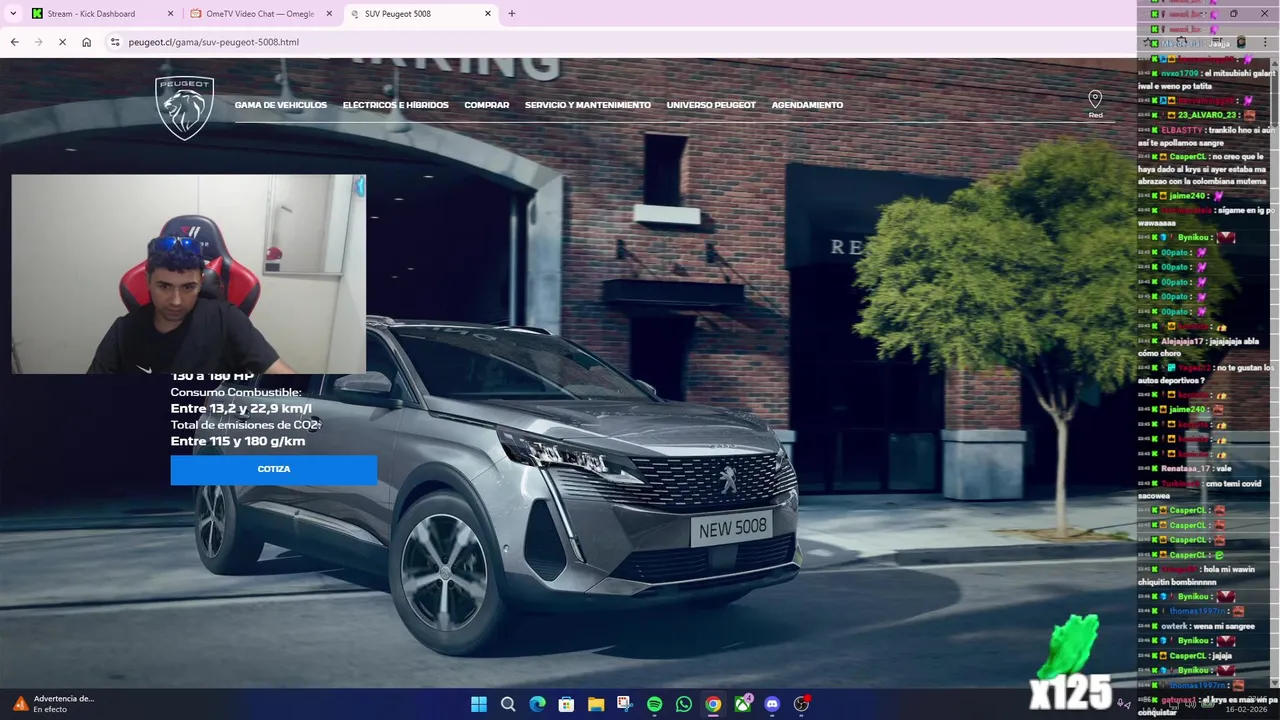The image size is (1280, 720).
Task: Open WhatsApp from taskbar
Action: (x=684, y=704)
